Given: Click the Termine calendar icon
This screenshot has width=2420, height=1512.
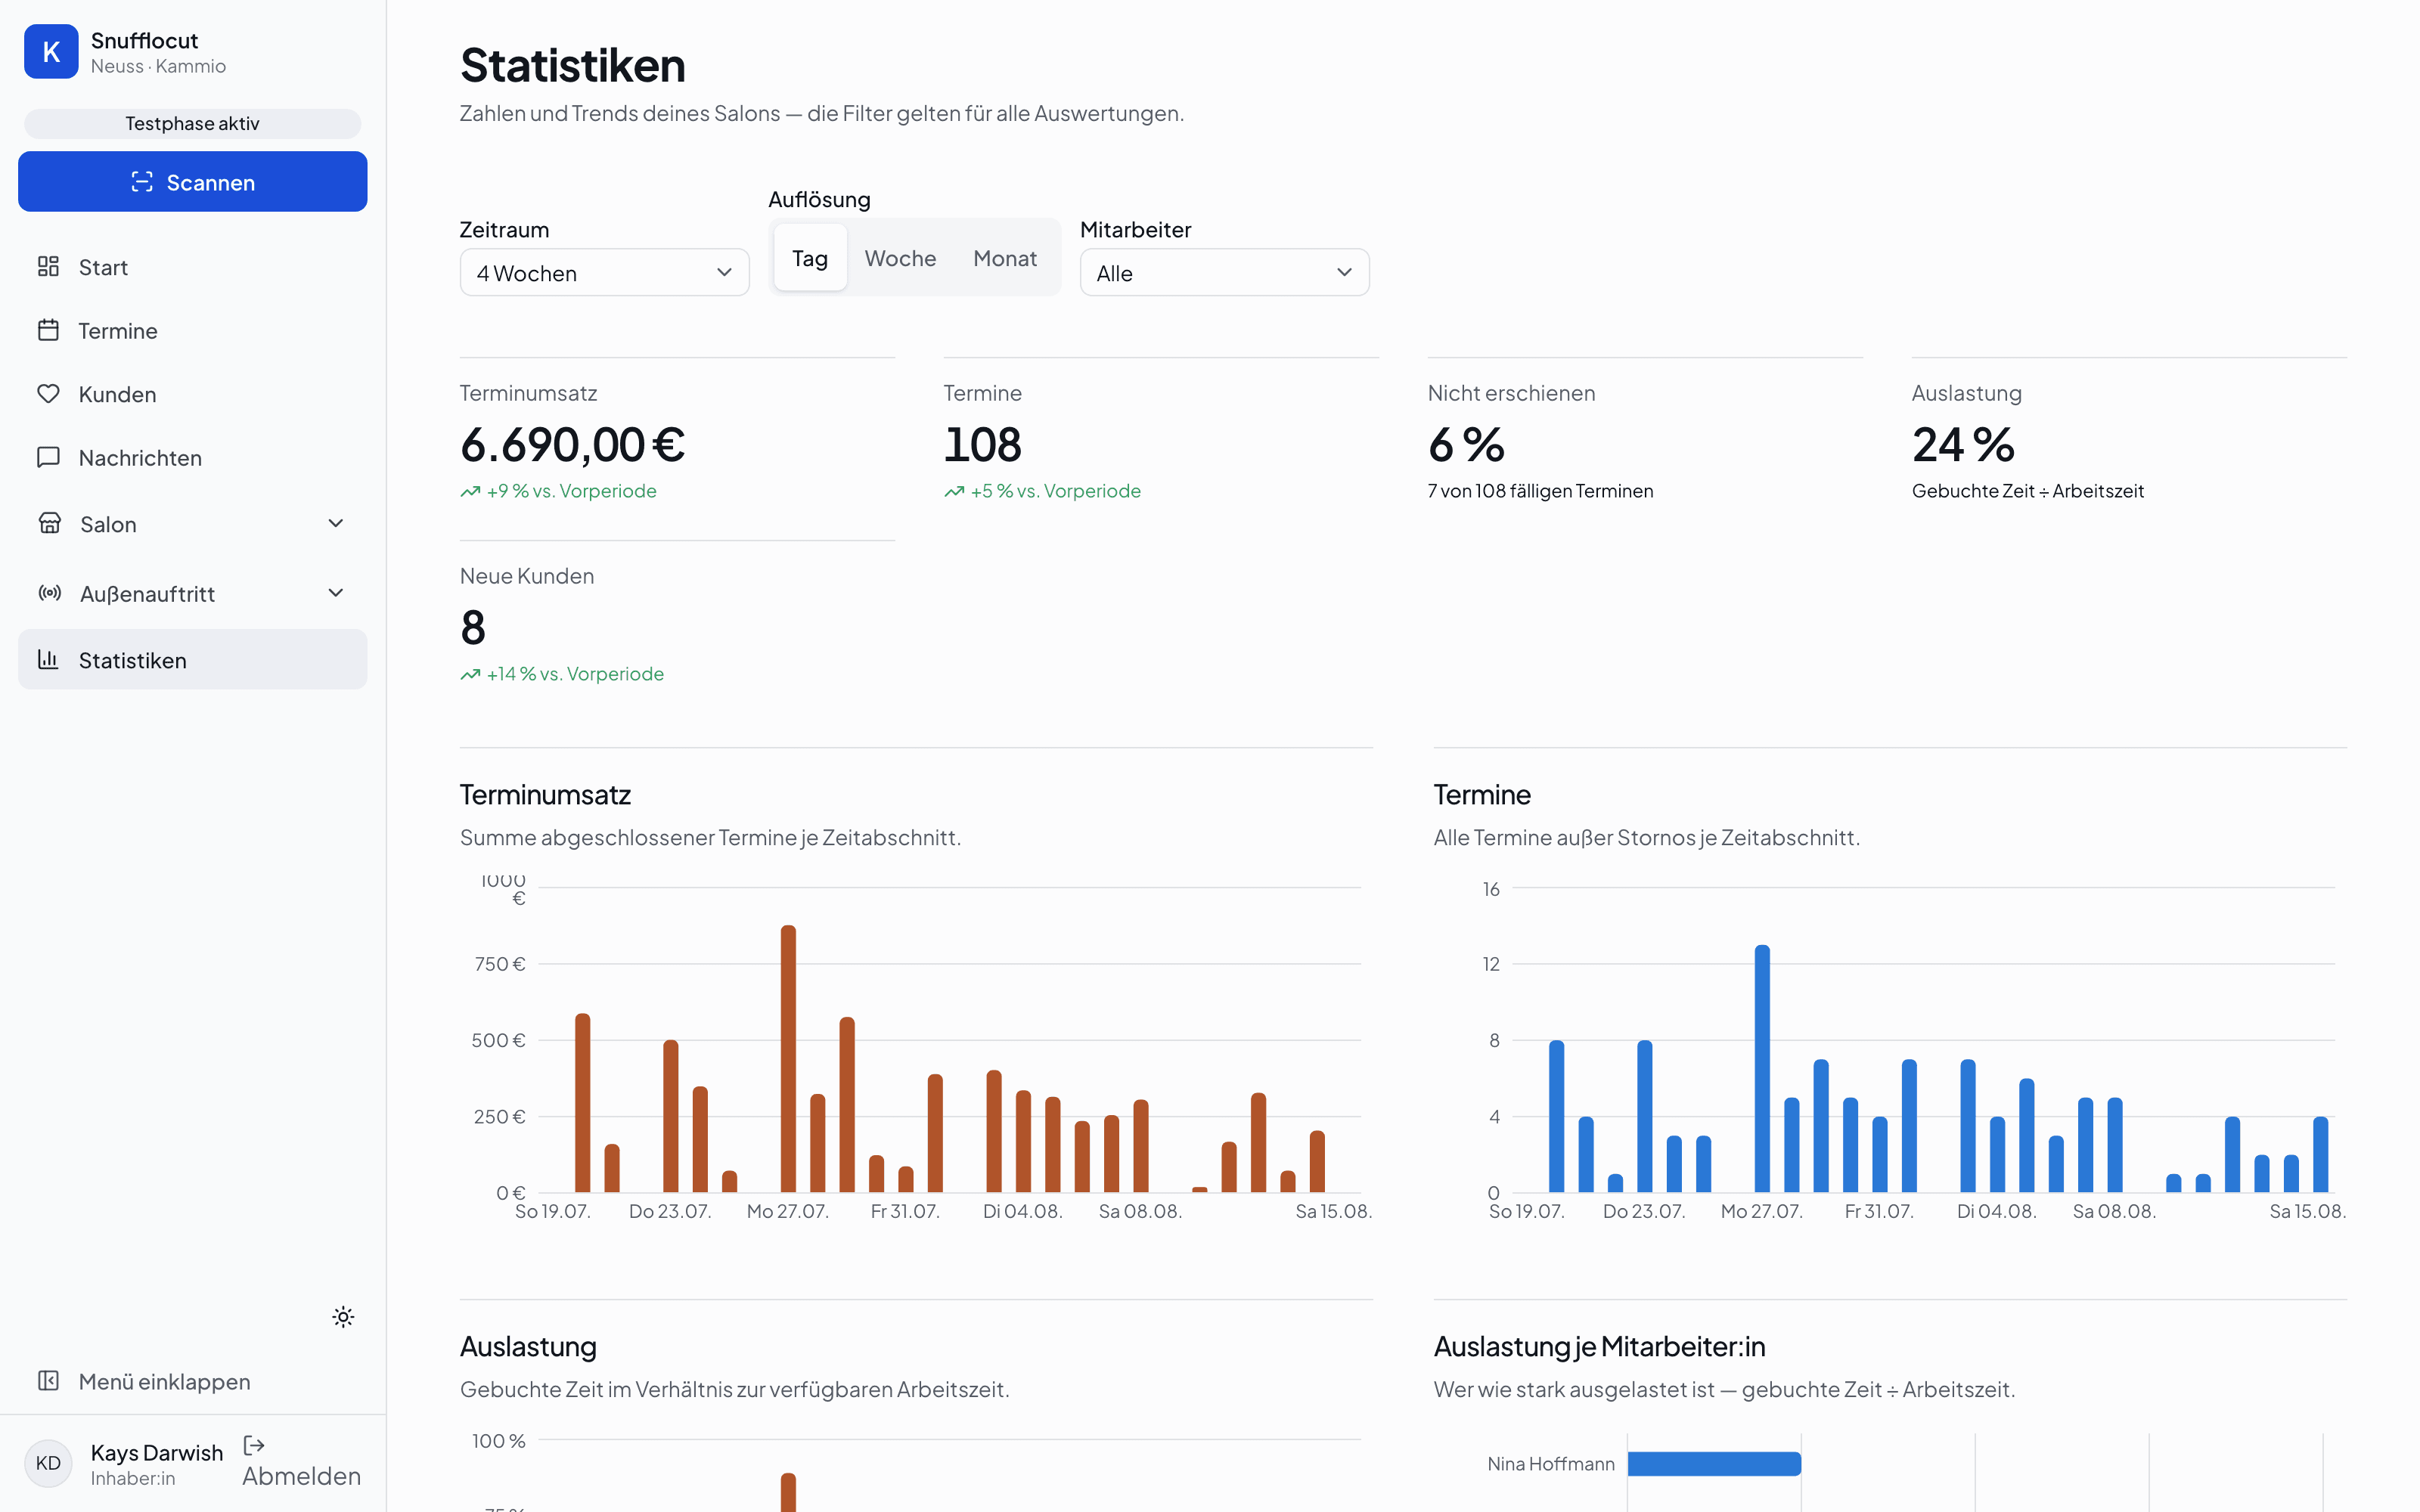Looking at the screenshot, I should coord(48,330).
